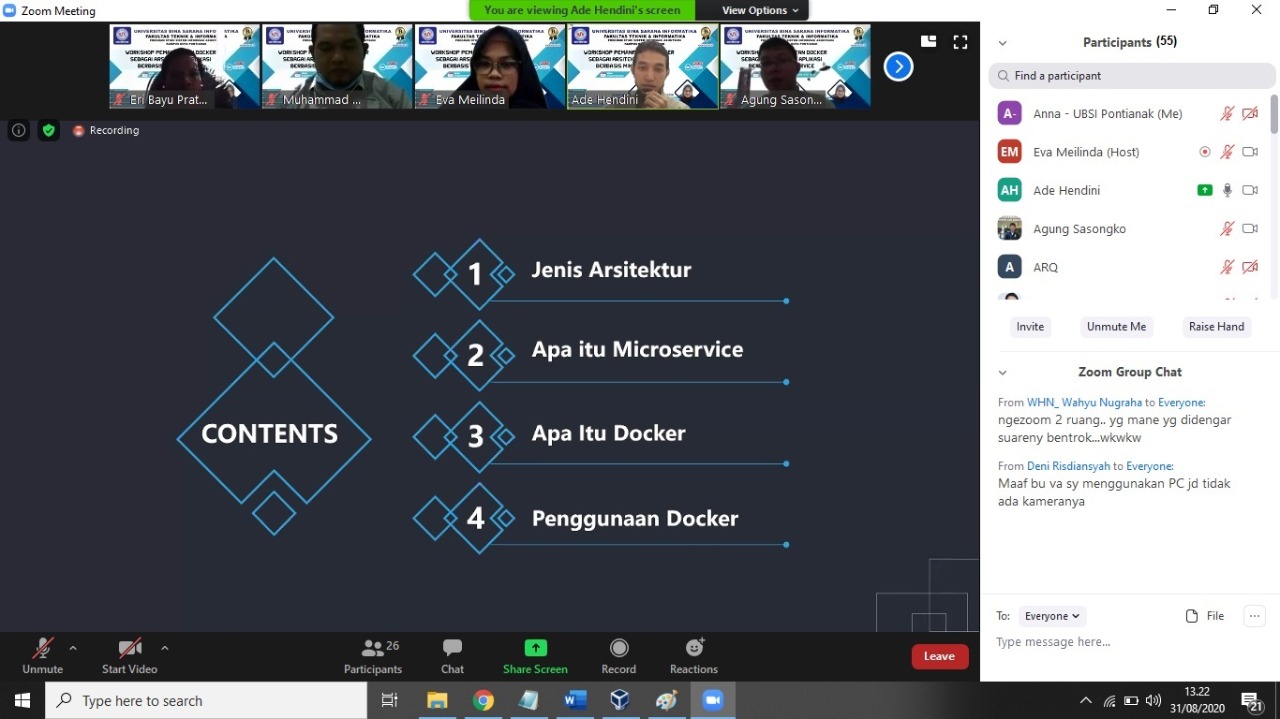Toggle Start Video camera on

pos(129,649)
